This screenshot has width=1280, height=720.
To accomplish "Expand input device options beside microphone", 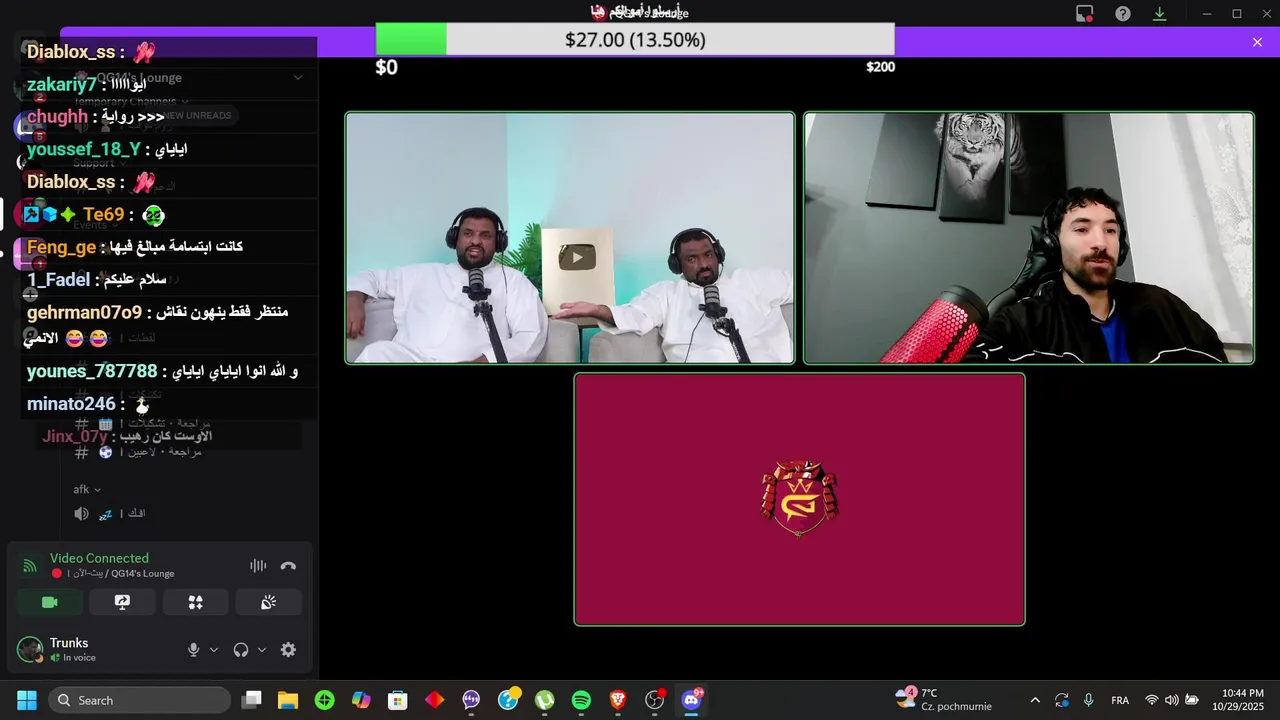I will coord(213,650).
